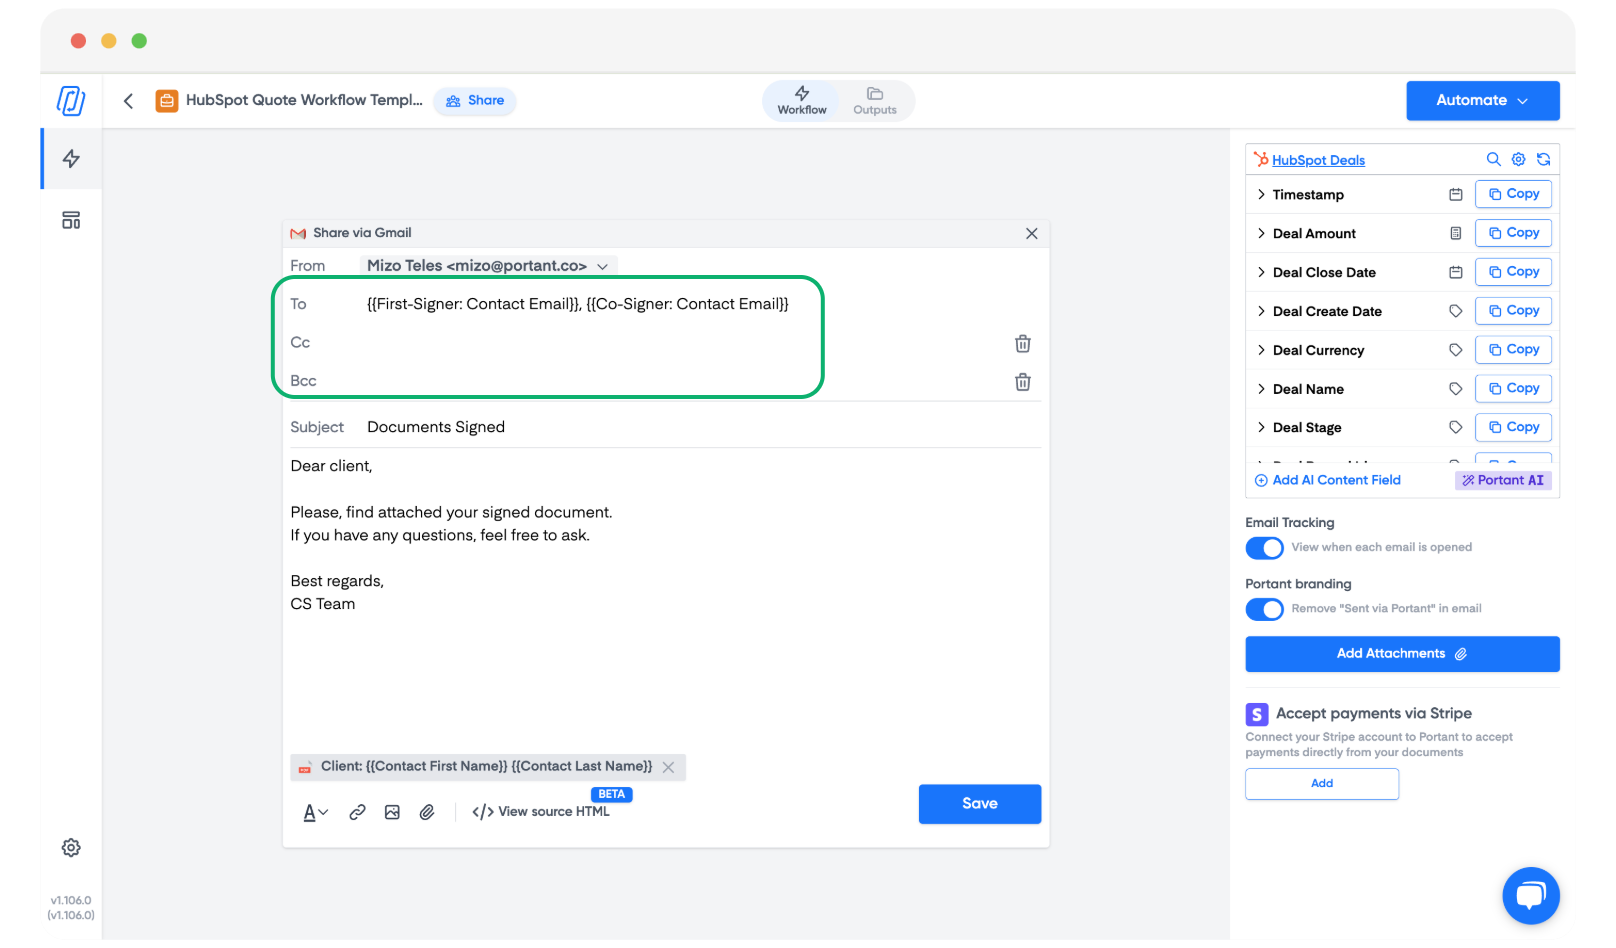Screen dimensions: 1616x948
Task: Click the insert image icon in email toolbar
Action: 392,812
